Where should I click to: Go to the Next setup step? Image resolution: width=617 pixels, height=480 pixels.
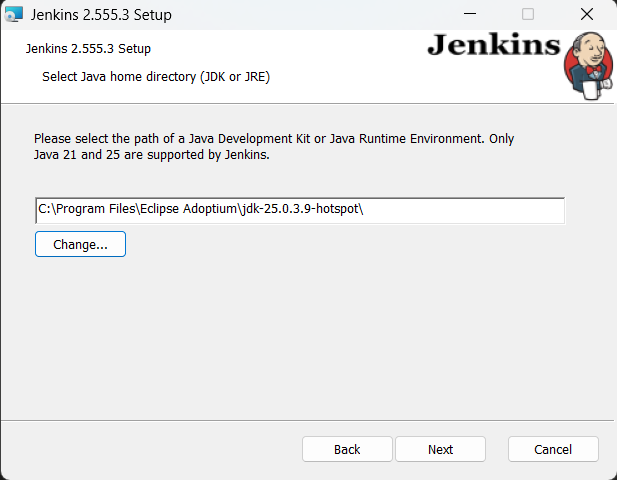(440, 449)
